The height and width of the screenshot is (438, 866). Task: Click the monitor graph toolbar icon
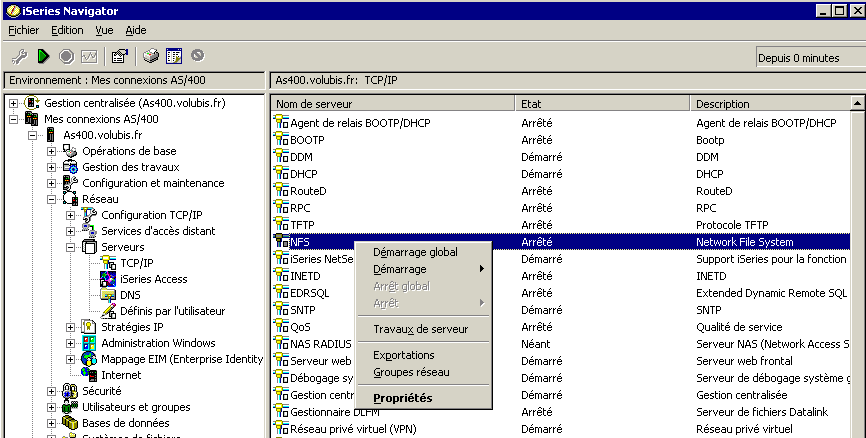tap(89, 56)
